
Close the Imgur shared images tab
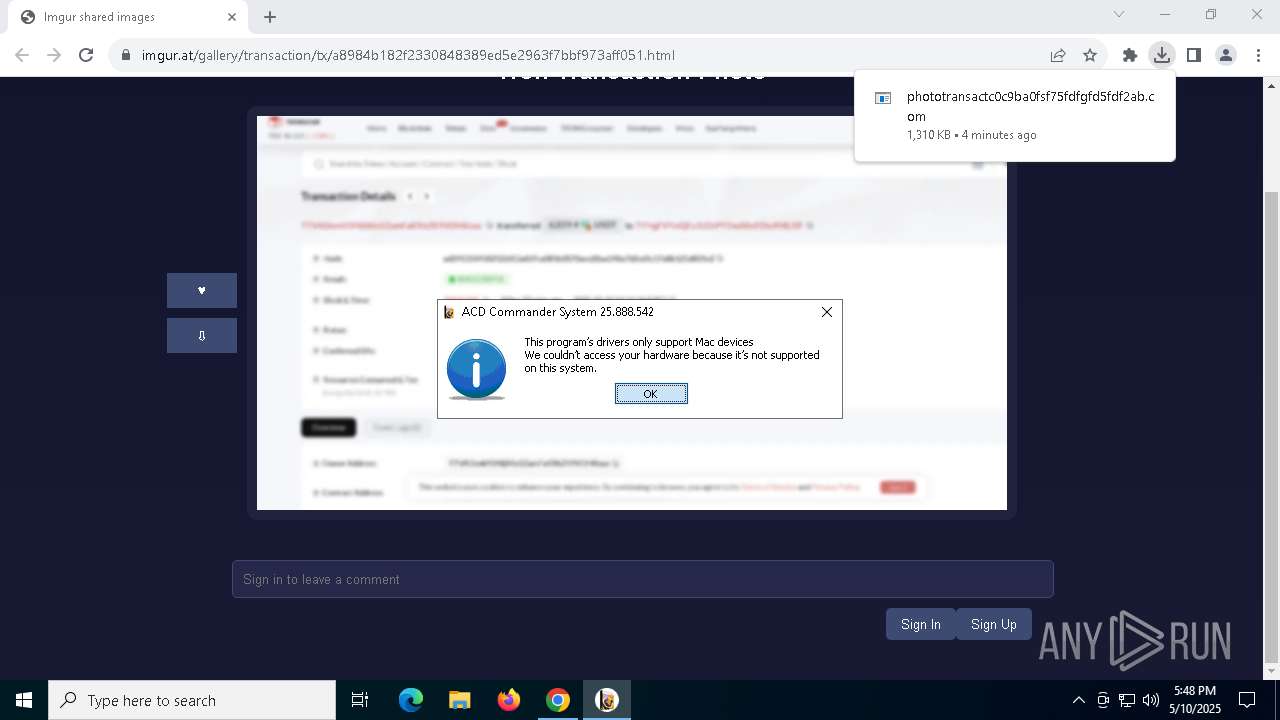tap(232, 17)
